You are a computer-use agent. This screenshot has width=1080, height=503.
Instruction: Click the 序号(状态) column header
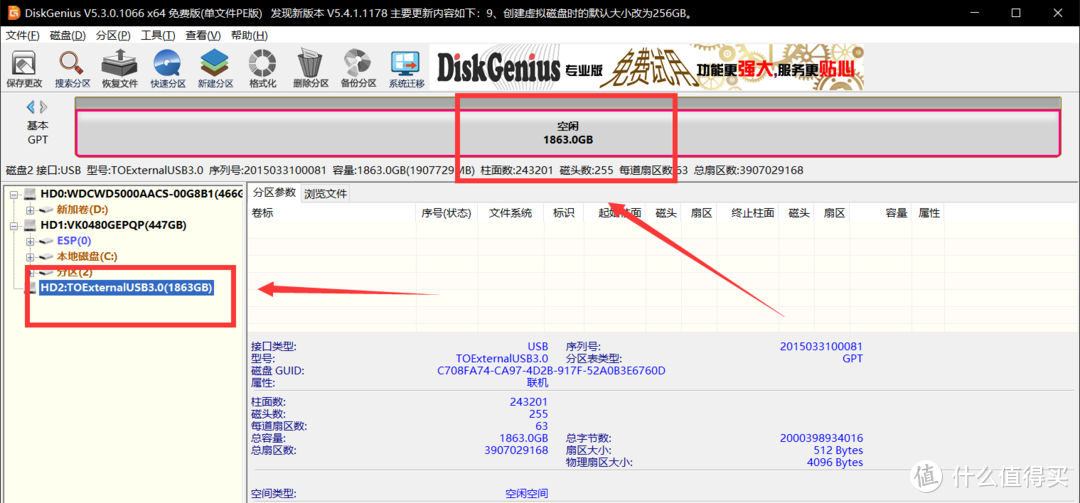pos(447,213)
